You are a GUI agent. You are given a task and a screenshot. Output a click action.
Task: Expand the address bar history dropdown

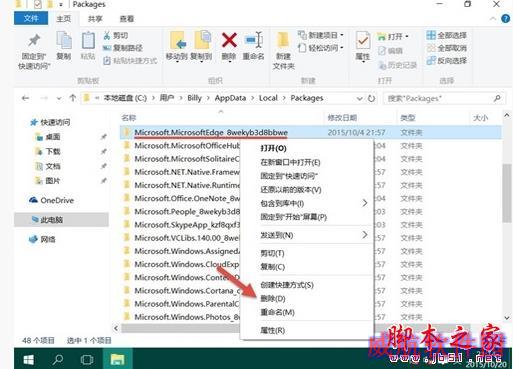[x=359, y=98]
